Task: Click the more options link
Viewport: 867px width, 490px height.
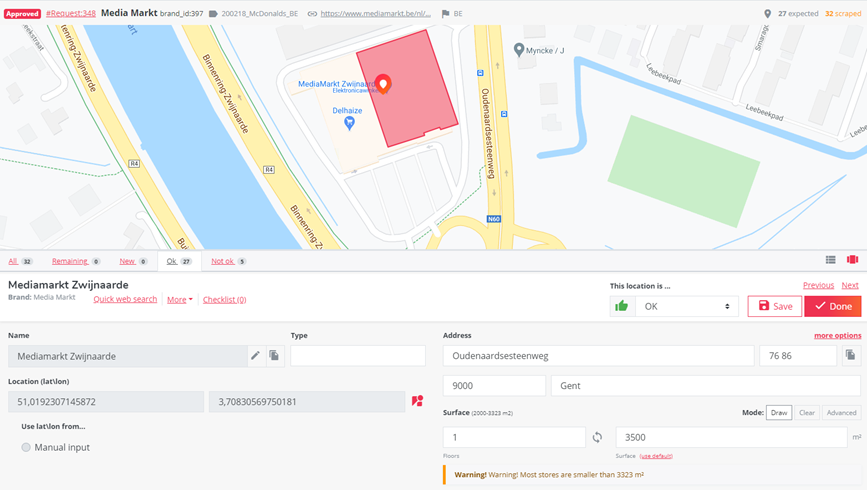Action: pyautogui.click(x=837, y=335)
